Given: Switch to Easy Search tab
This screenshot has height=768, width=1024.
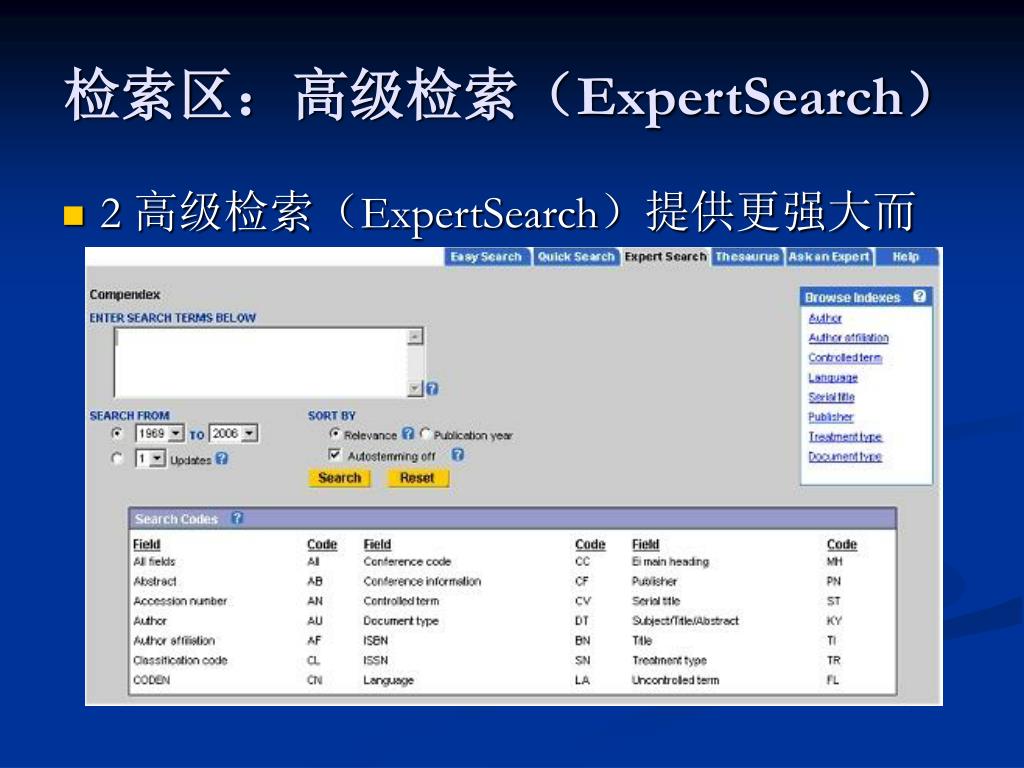Looking at the screenshot, I should pos(487,257).
